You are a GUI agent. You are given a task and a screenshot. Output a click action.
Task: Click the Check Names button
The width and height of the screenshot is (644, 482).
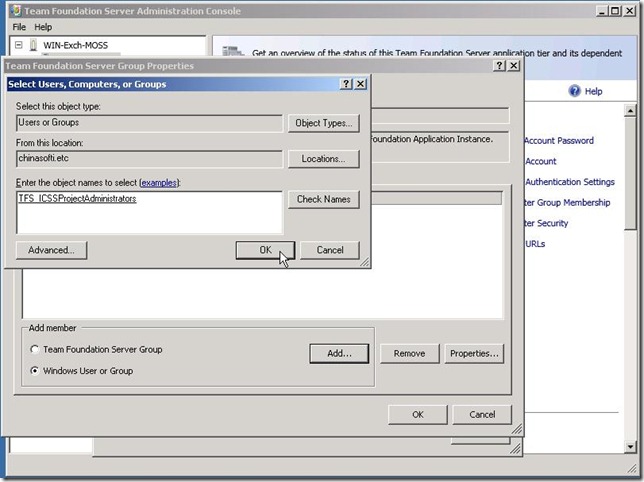[x=324, y=199]
